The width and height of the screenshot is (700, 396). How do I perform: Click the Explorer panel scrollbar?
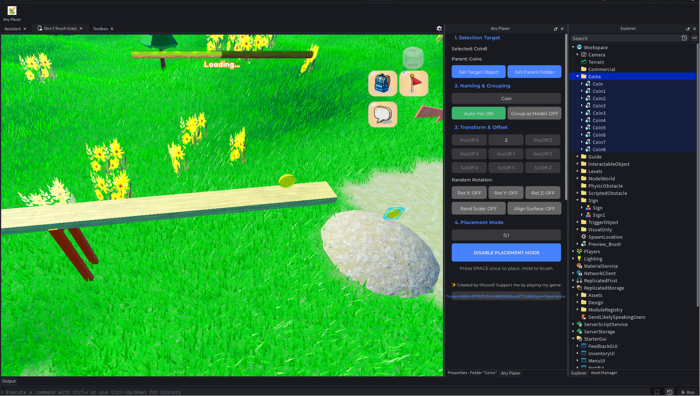(x=698, y=174)
